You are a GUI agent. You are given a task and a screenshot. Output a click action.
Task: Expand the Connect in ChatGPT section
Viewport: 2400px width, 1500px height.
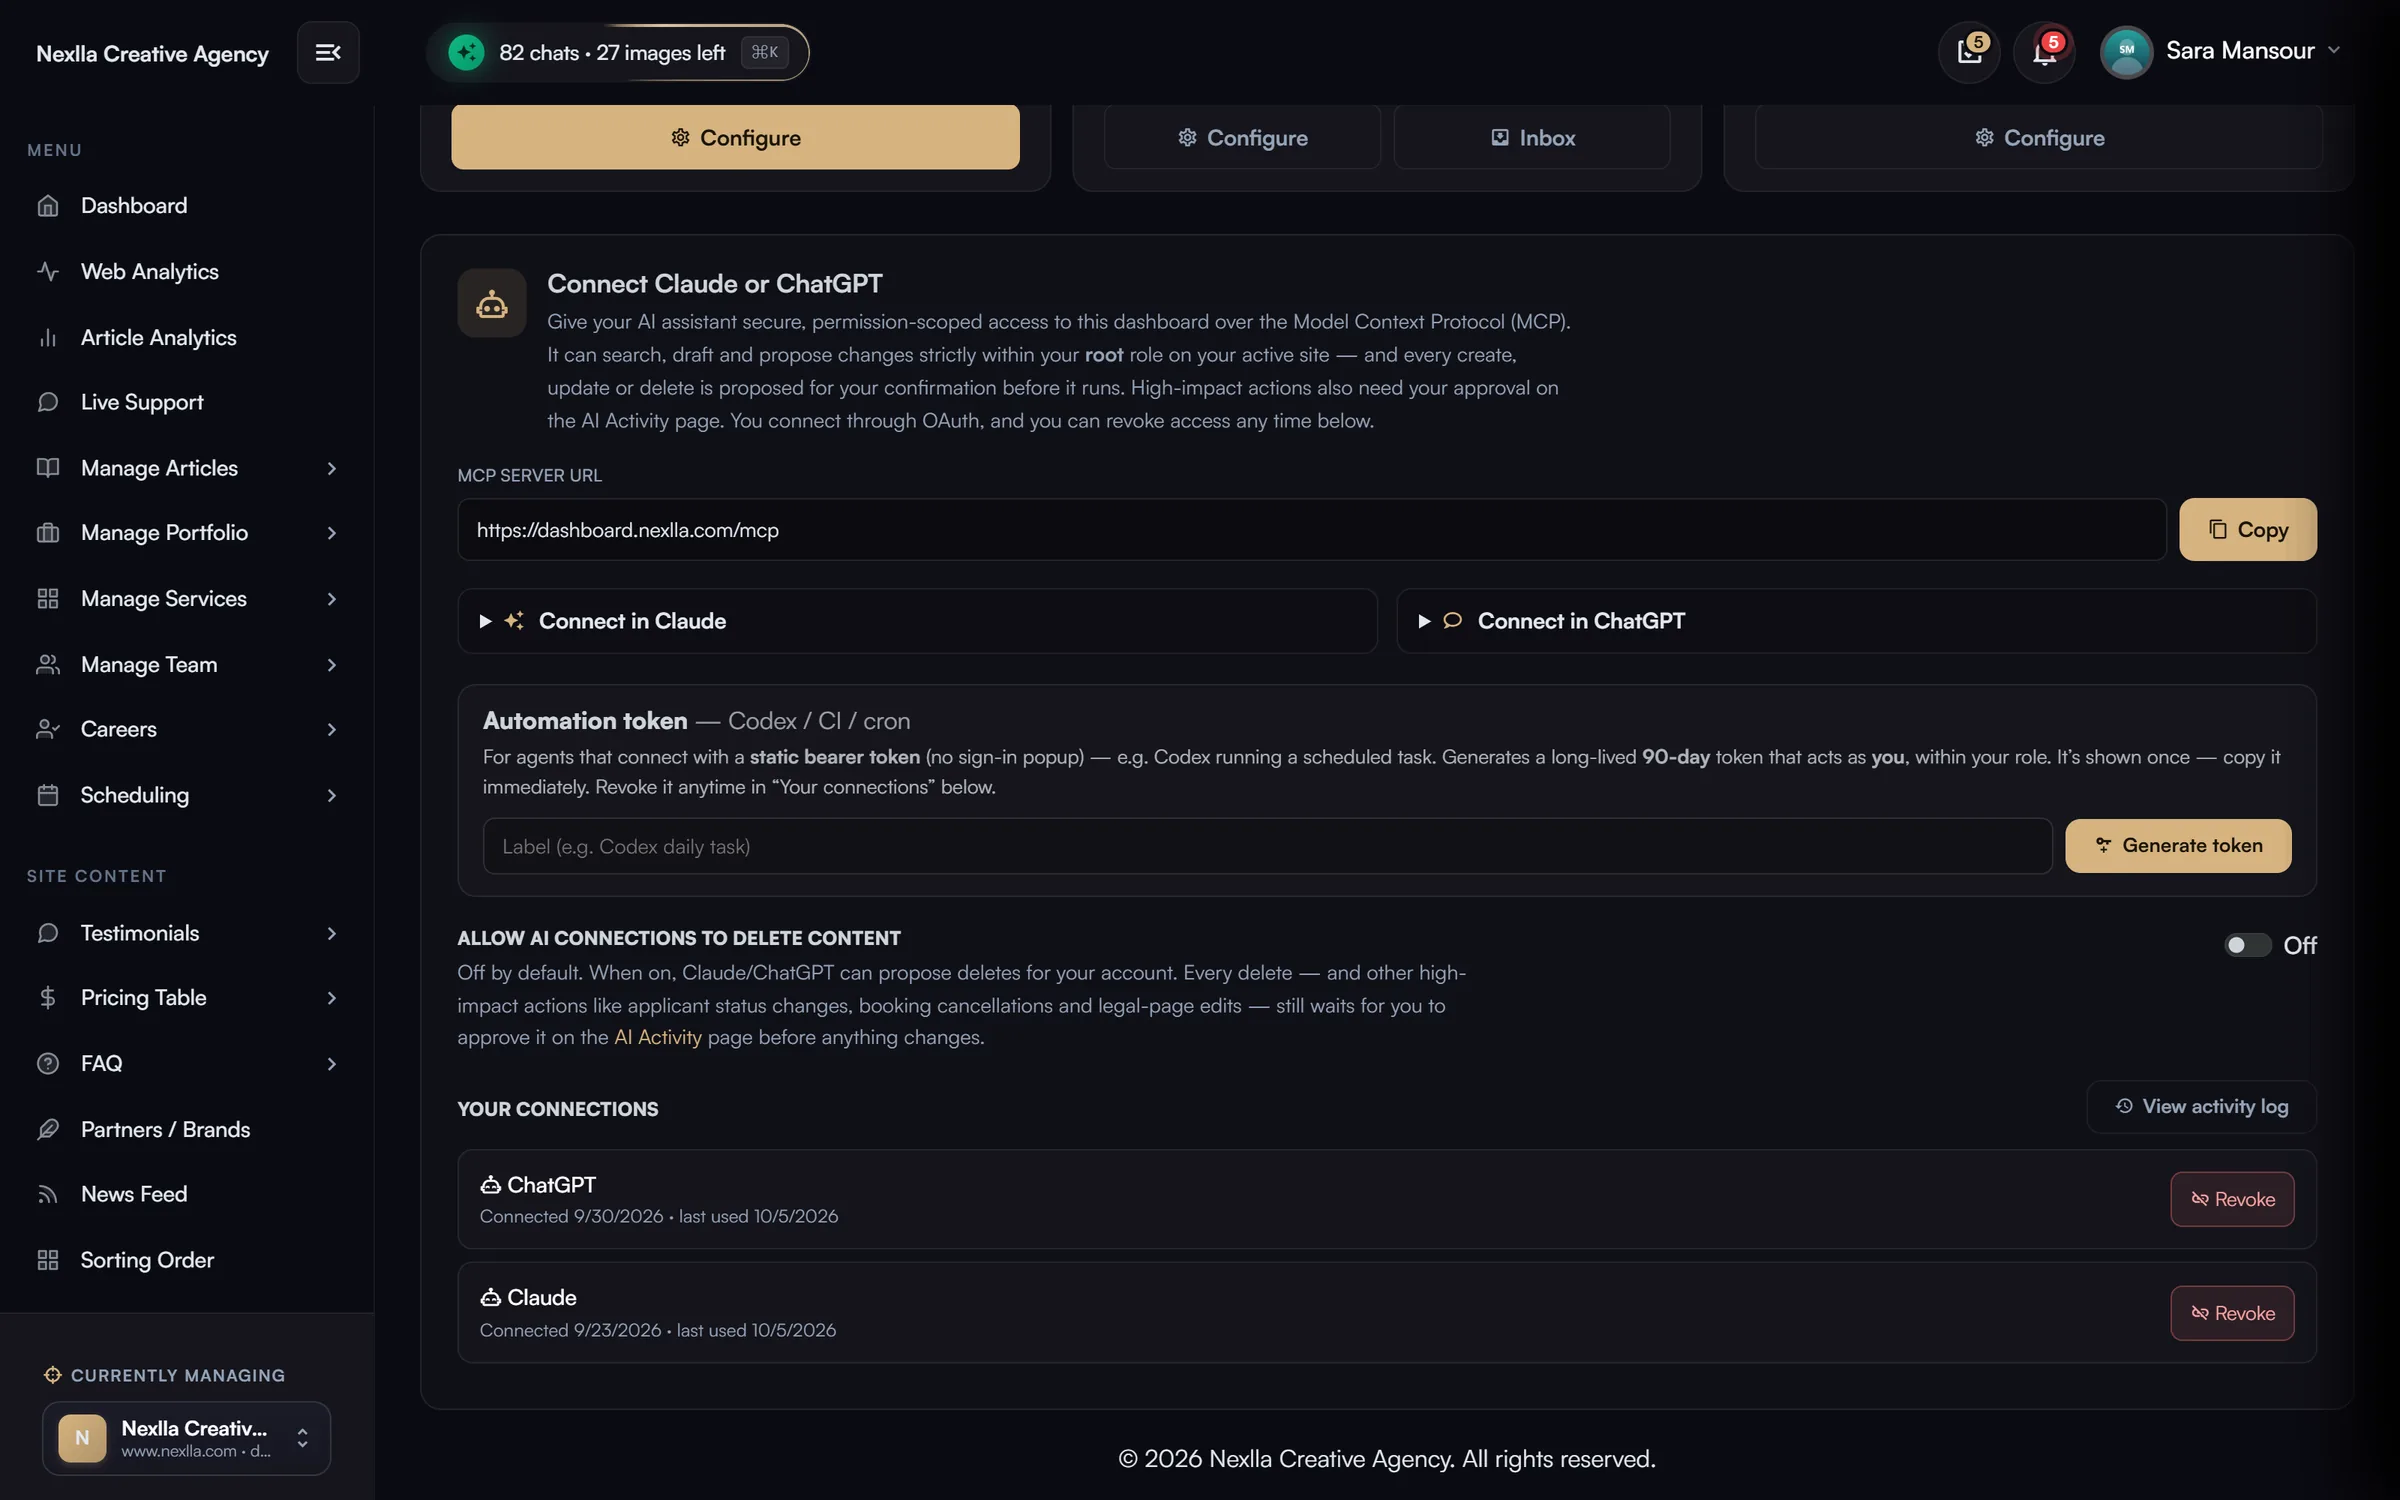click(x=1856, y=621)
